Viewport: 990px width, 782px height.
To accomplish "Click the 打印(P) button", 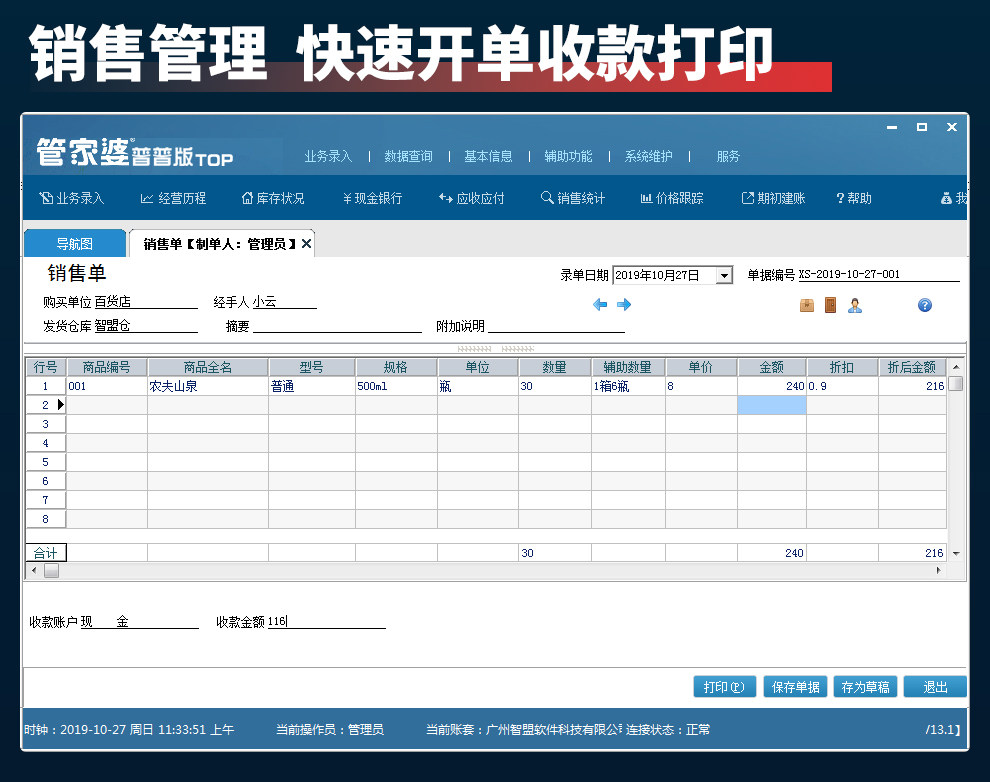I will pos(724,687).
